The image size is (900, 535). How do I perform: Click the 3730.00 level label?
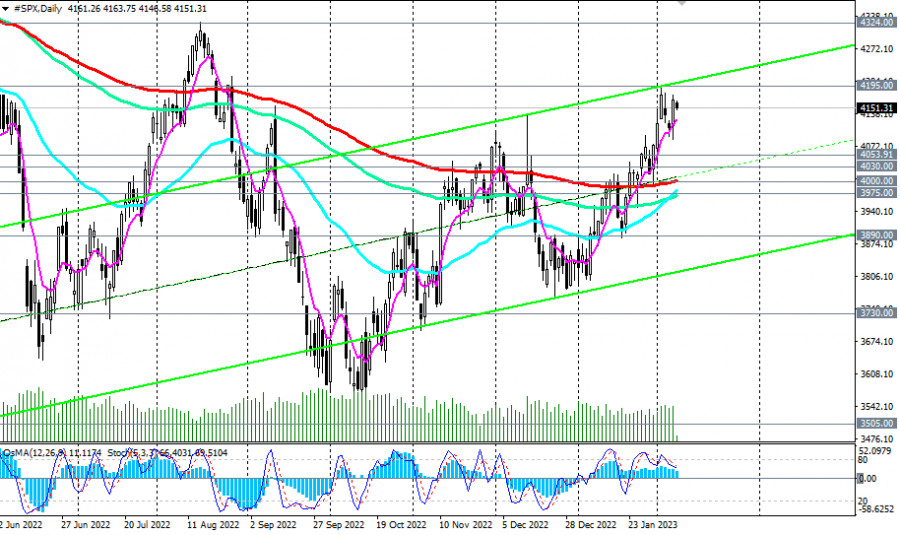[876, 313]
